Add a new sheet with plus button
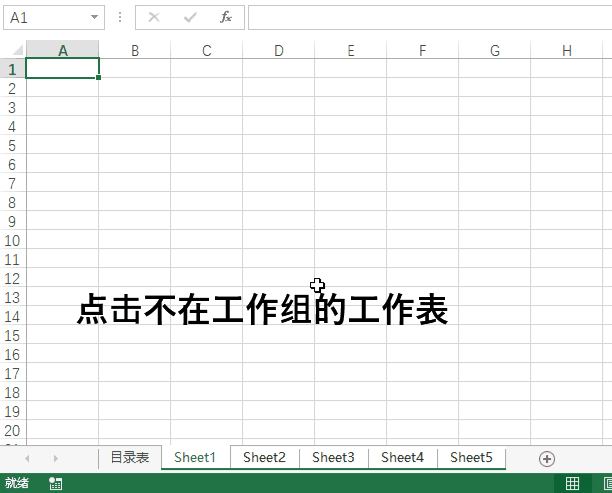Viewport: 612px width, 493px height. [546, 458]
